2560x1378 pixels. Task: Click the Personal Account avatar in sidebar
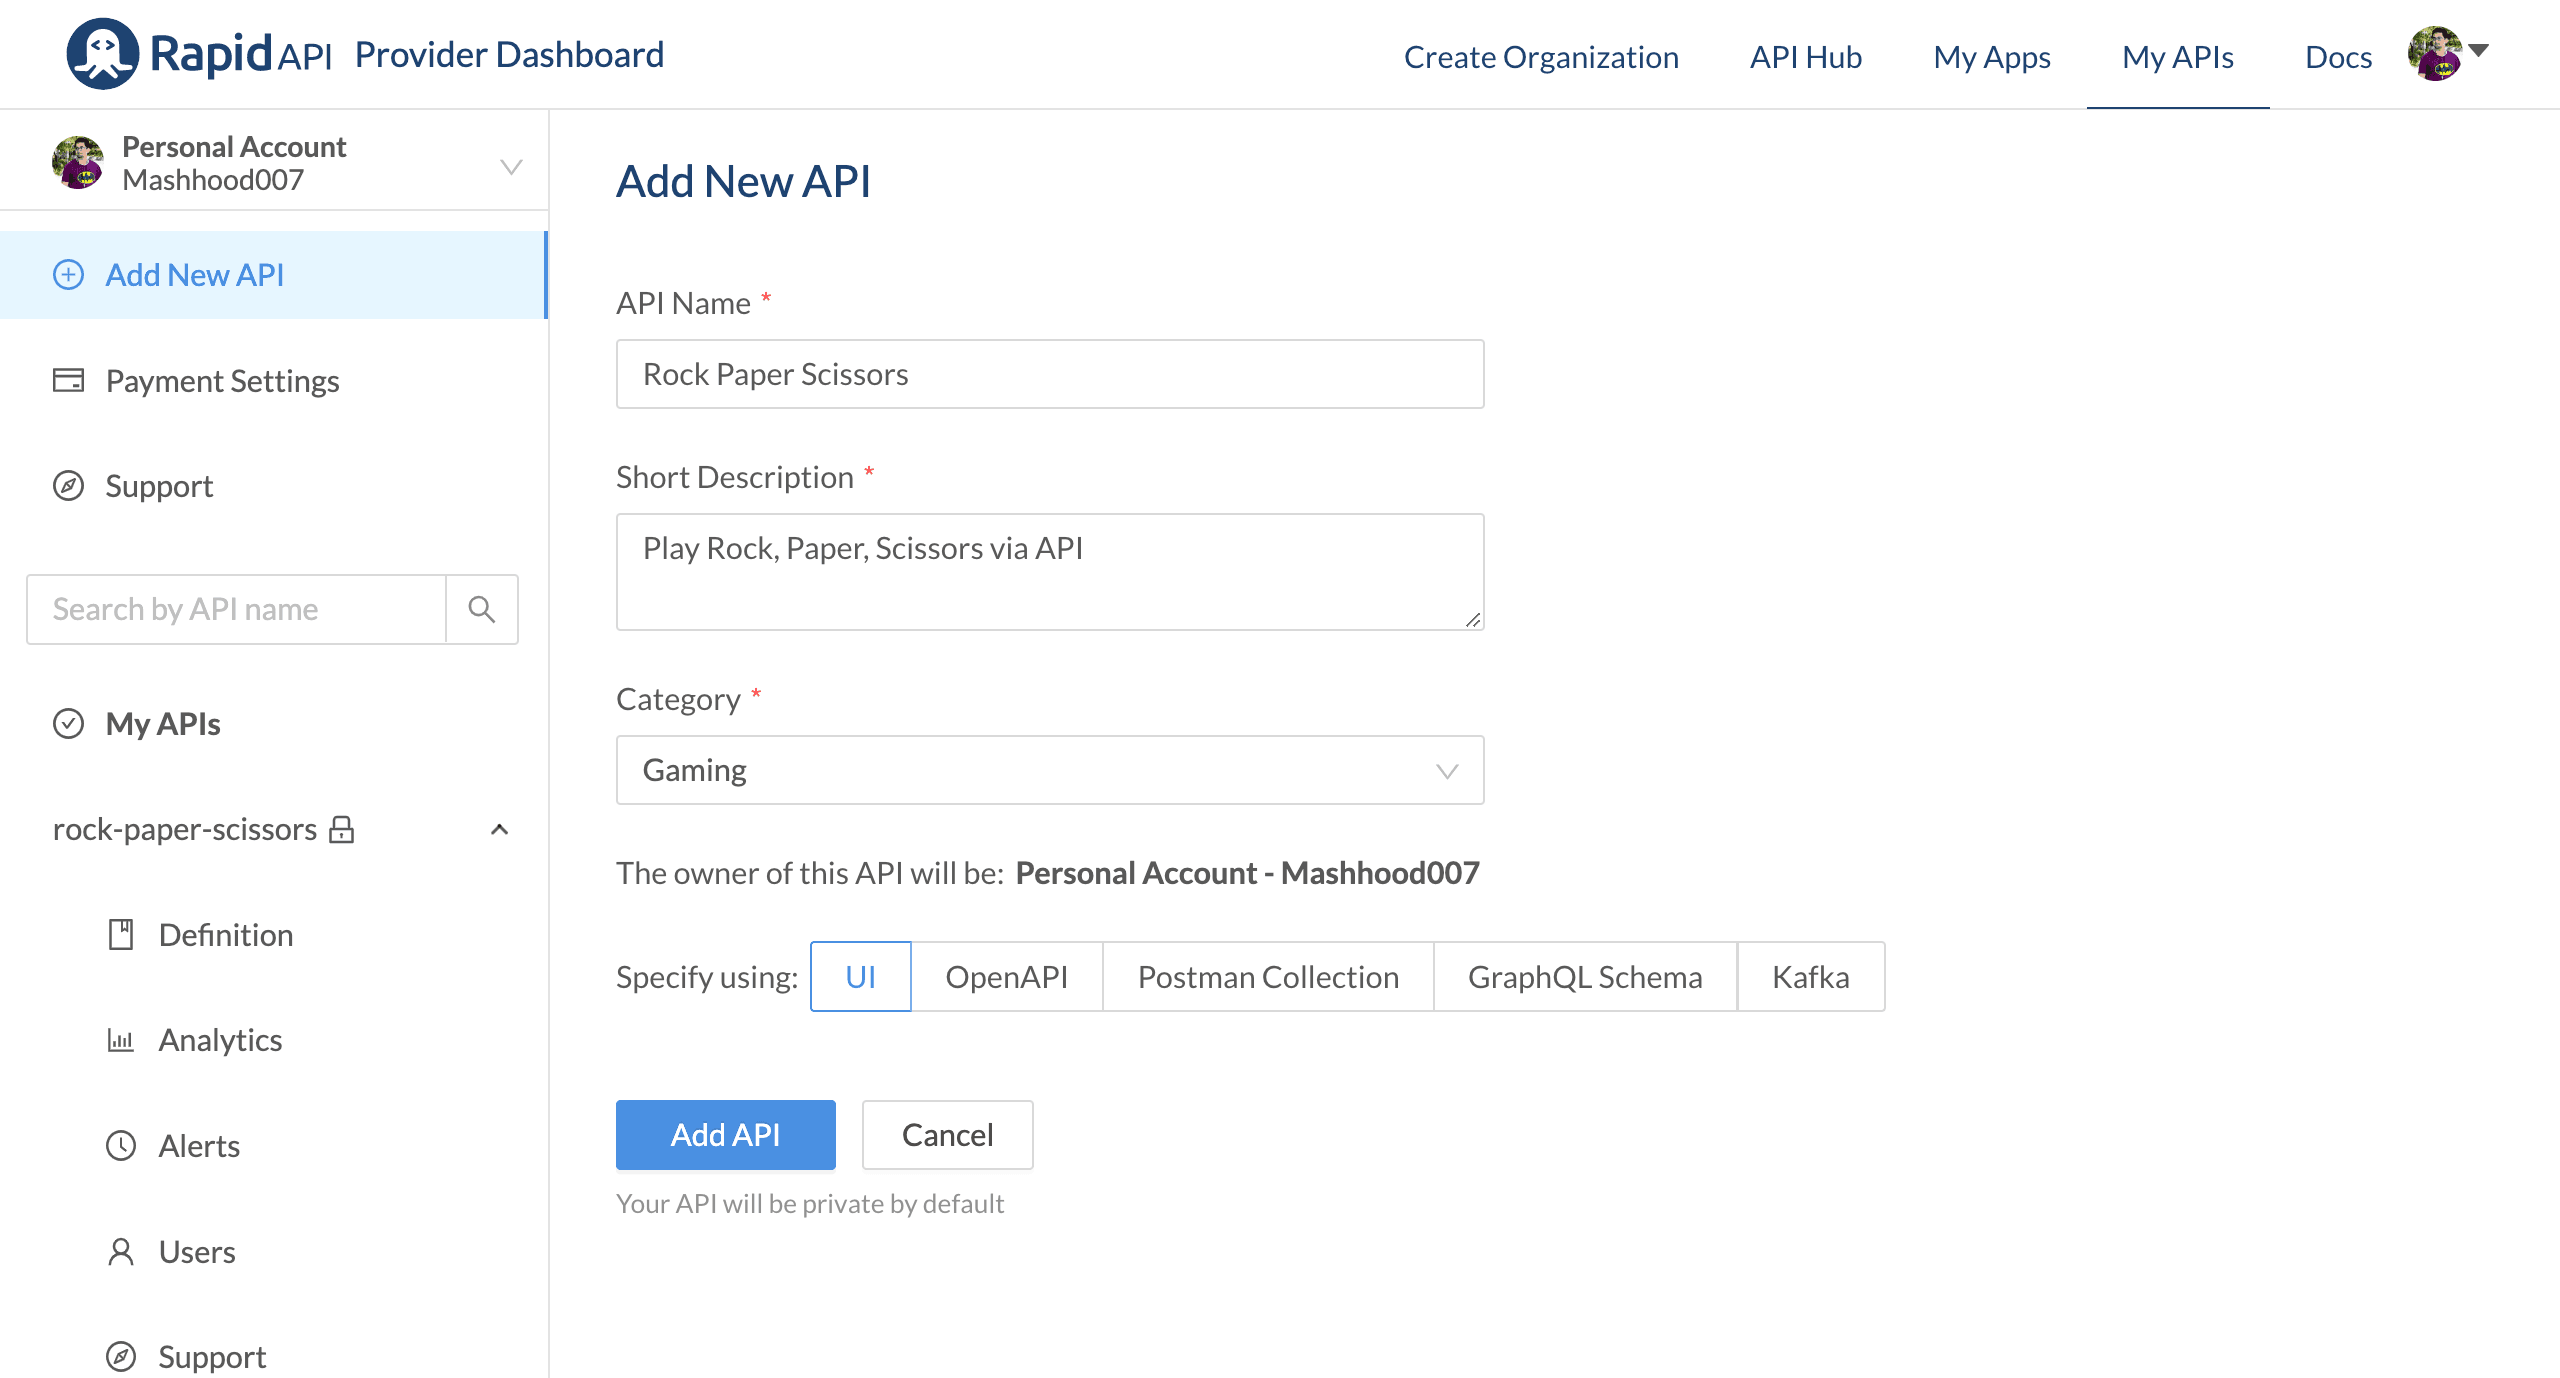78,163
